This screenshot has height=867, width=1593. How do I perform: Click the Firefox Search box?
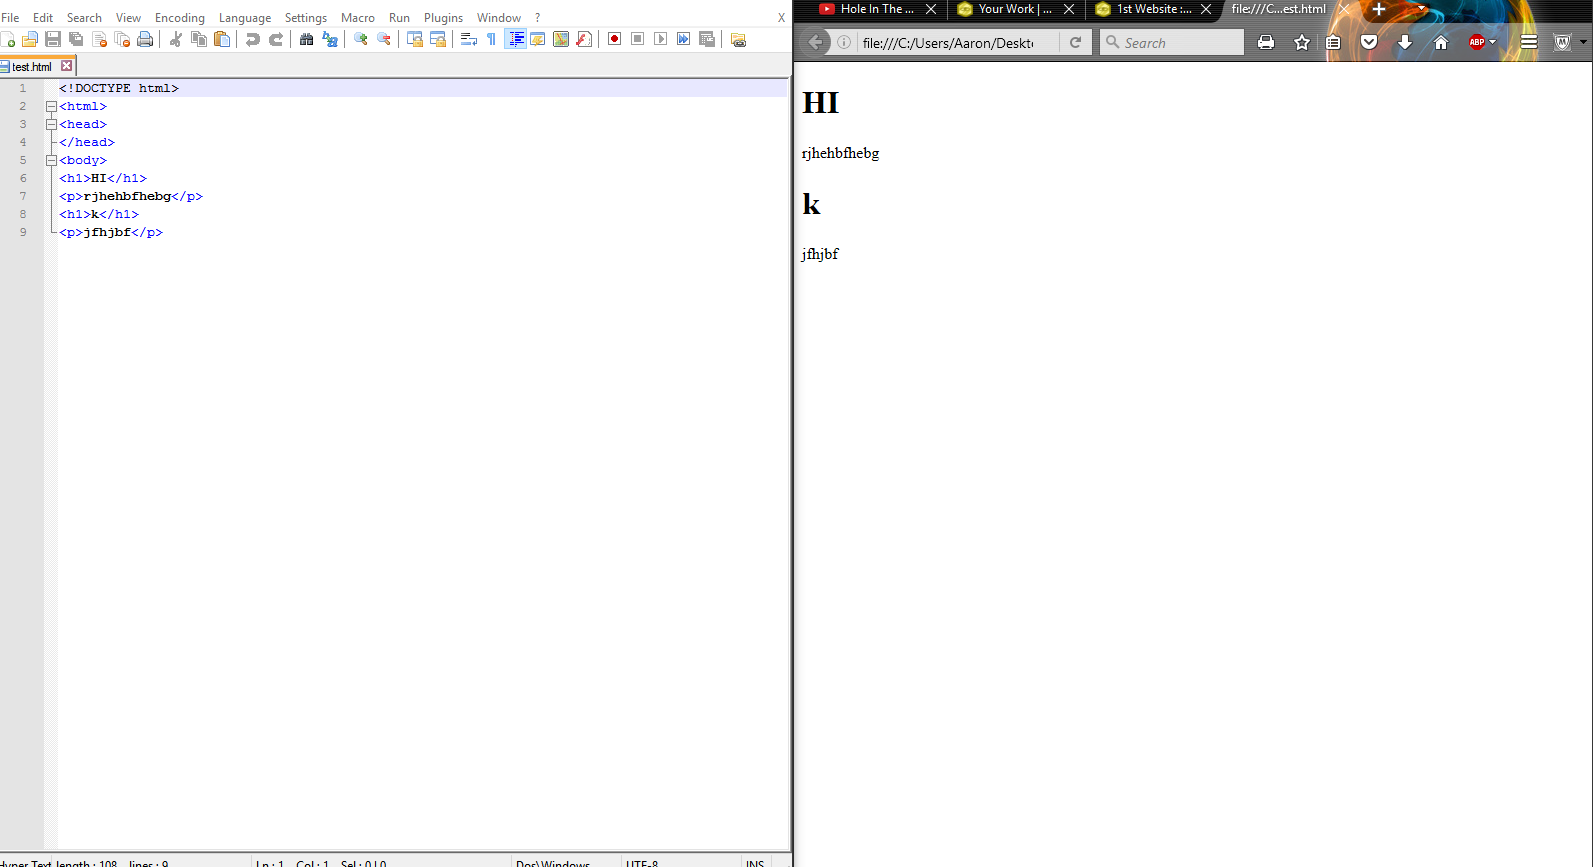[x=1172, y=43]
